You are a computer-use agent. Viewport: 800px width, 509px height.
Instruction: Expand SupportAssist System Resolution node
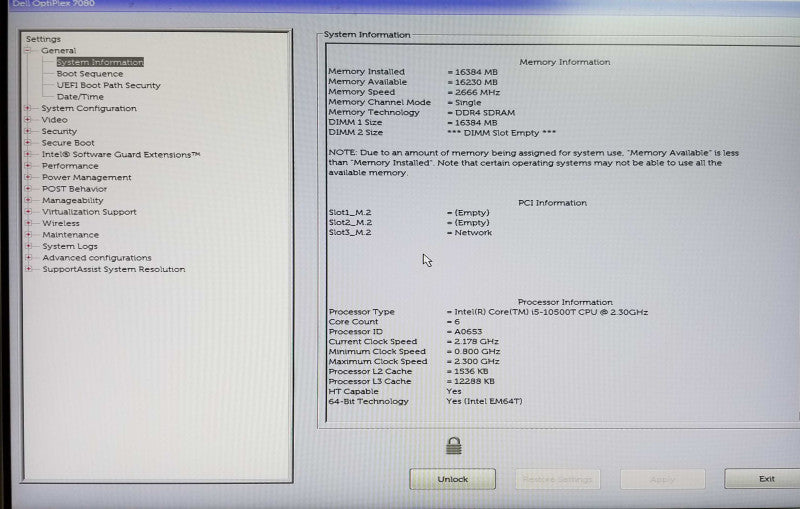pyautogui.click(x=29, y=269)
